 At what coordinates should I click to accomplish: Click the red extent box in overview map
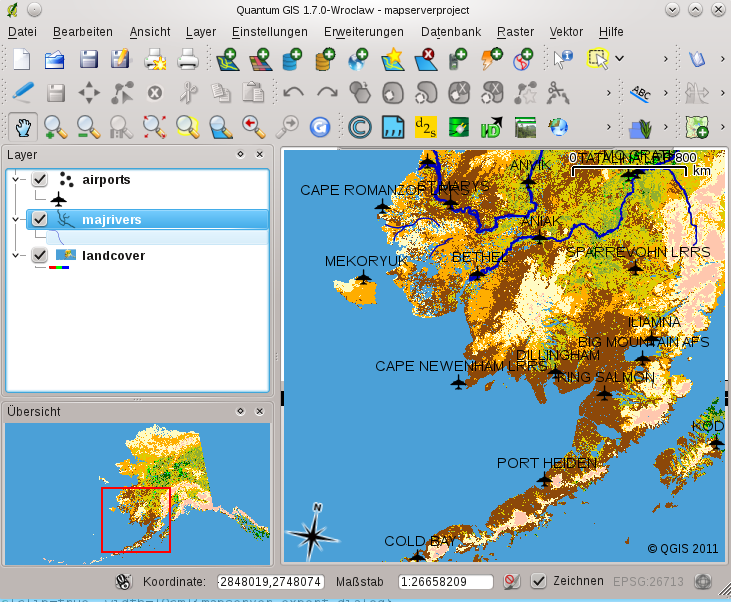[136, 519]
